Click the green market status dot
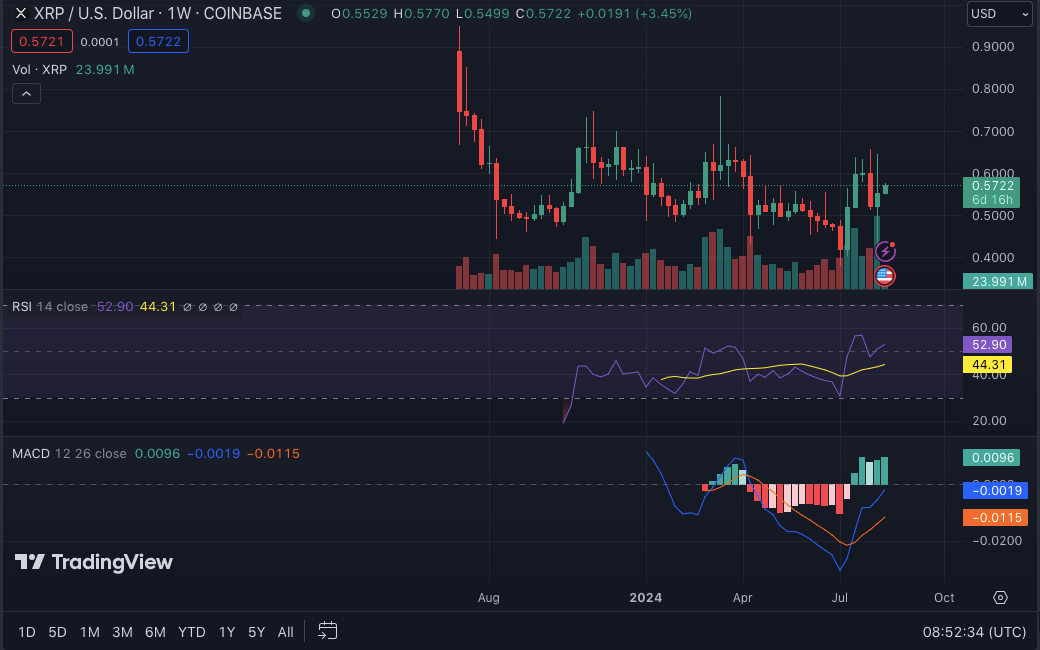The width and height of the screenshot is (1040, 650). pyautogui.click(x=306, y=14)
